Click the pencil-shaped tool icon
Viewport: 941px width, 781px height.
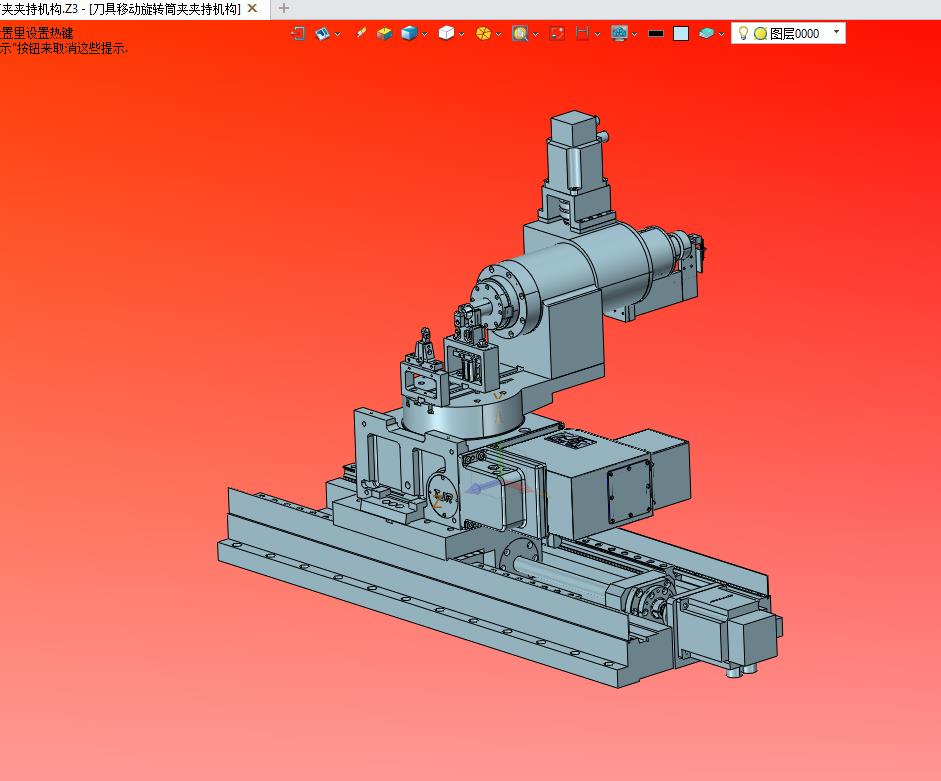361,33
